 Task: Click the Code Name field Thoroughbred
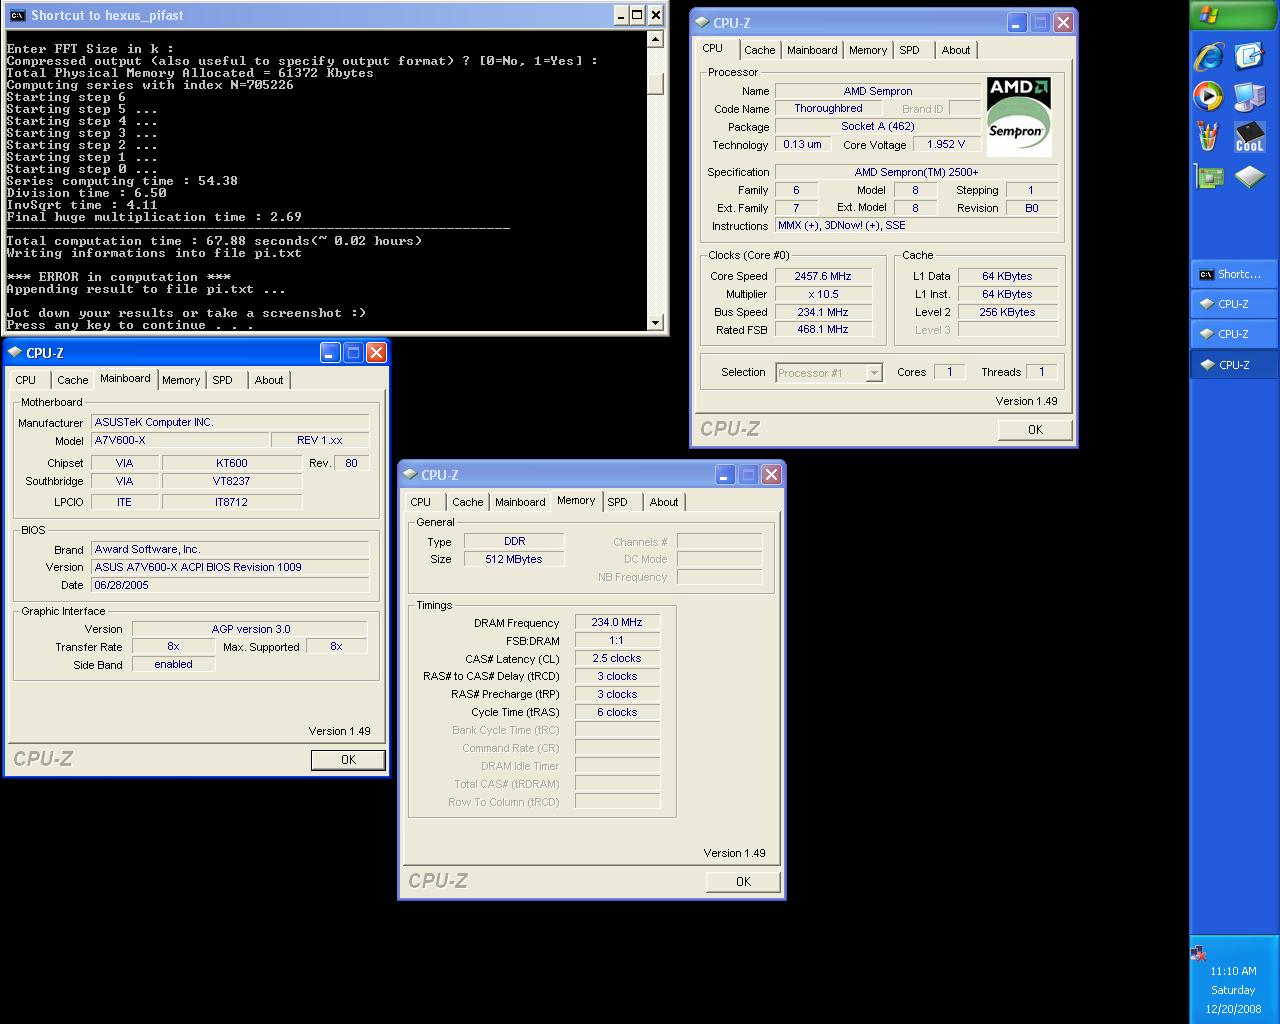829,108
